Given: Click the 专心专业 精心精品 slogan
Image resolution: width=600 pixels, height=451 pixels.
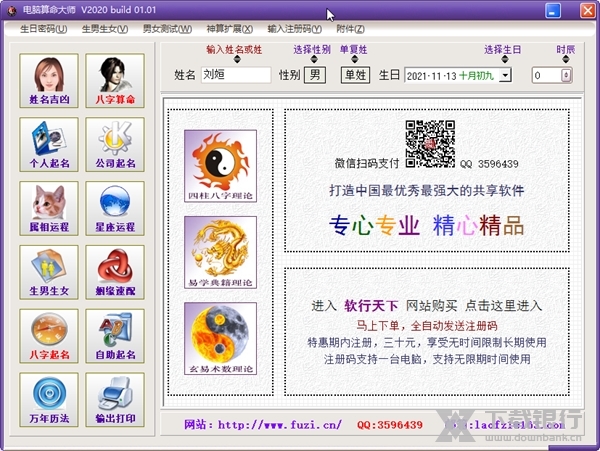Looking at the screenshot, I should pyautogui.click(x=426, y=225).
